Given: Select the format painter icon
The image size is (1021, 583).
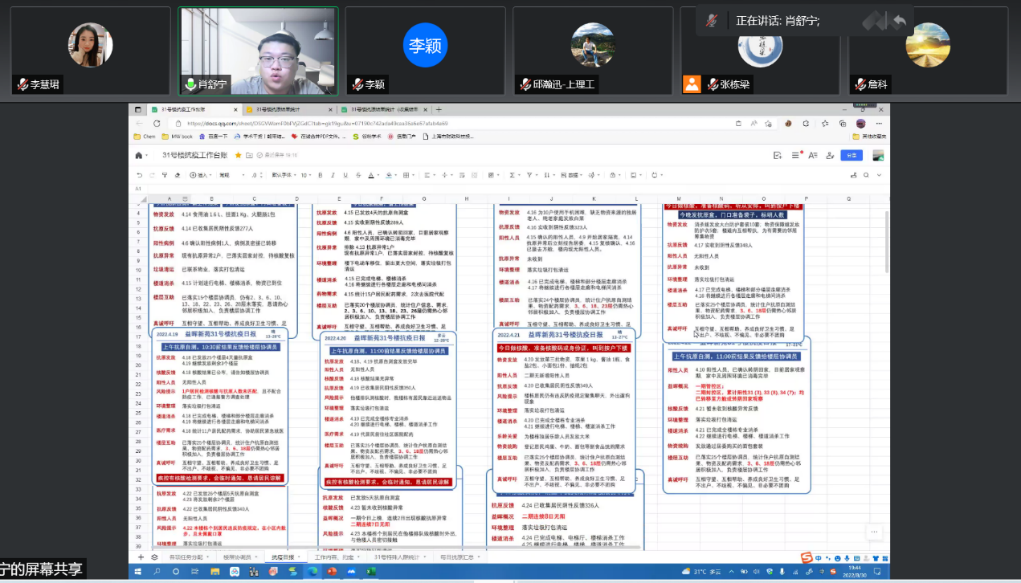Looking at the screenshot, I should pos(165,175).
